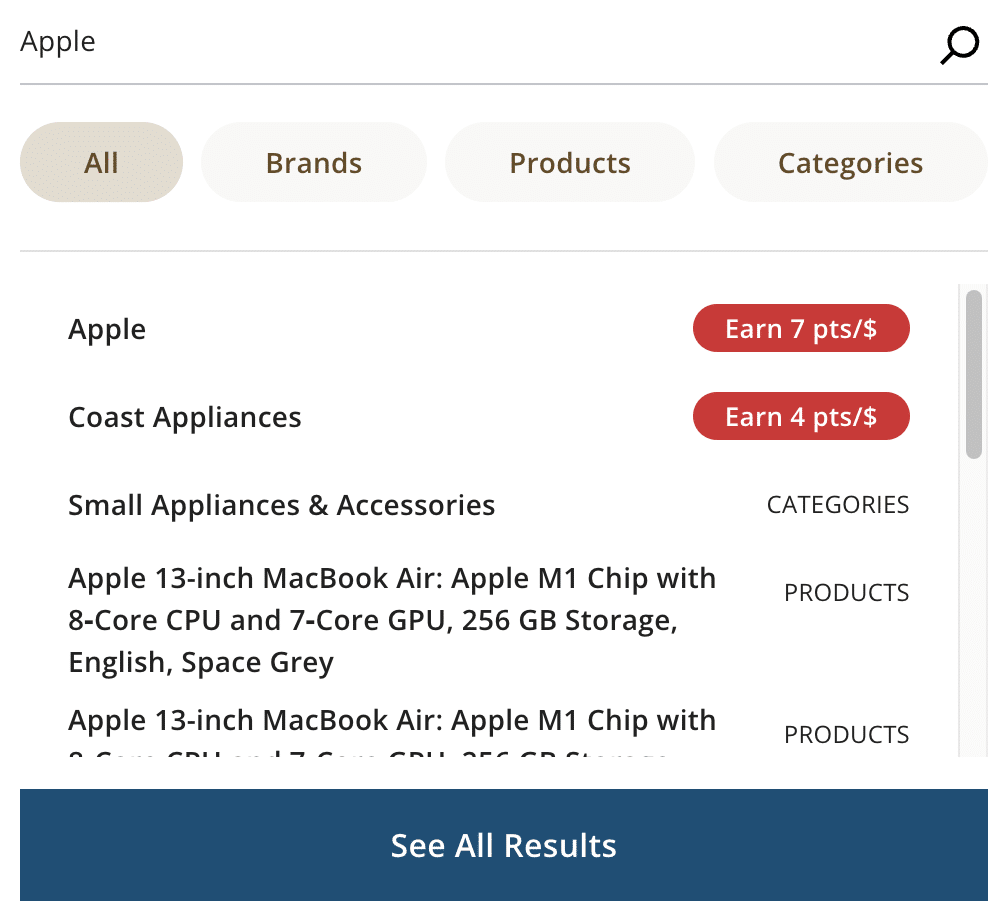The width and height of the screenshot is (1006, 912).
Task: Select the Space Grey MacBook Air result
Action: pyautogui.click(x=392, y=620)
